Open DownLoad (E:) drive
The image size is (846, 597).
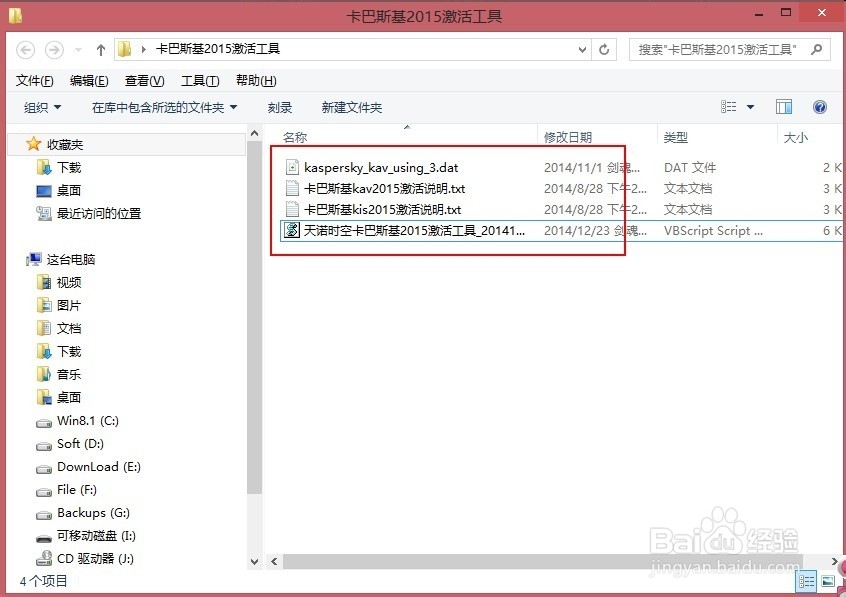point(99,467)
